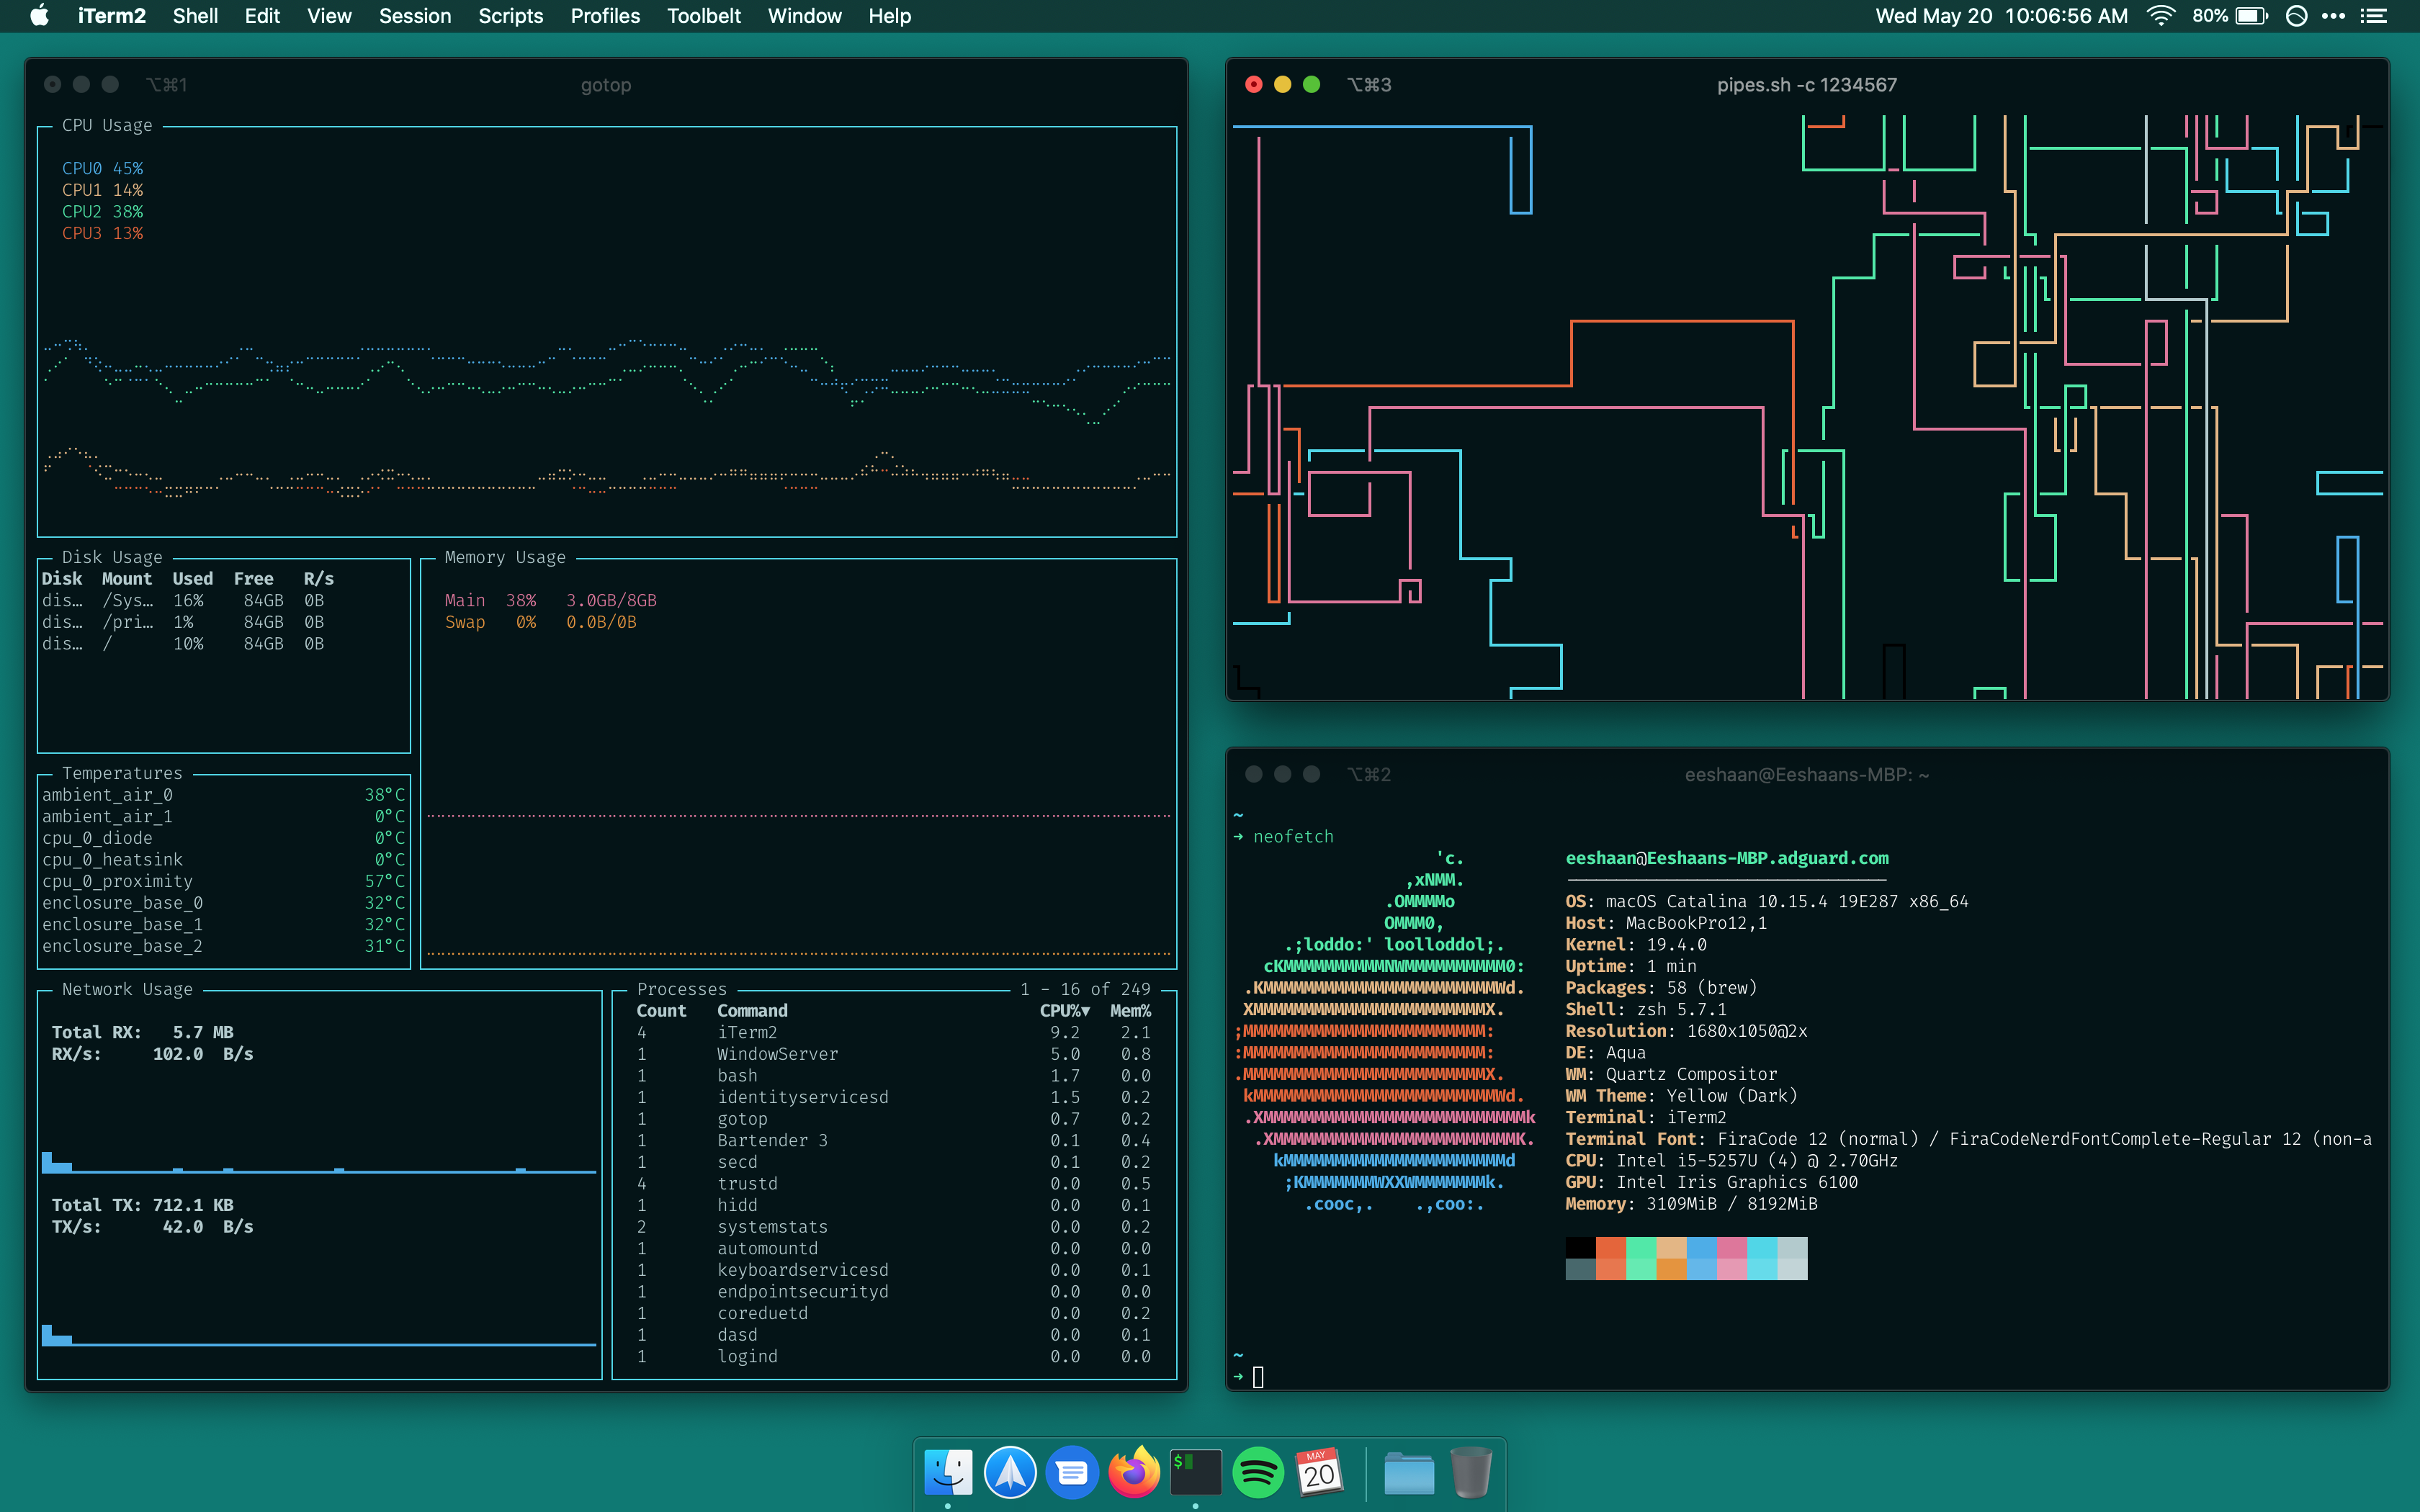The width and height of the screenshot is (2420, 1512).
Task: Open the iTerm2 application menu
Action: pyautogui.click(x=111, y=16)
